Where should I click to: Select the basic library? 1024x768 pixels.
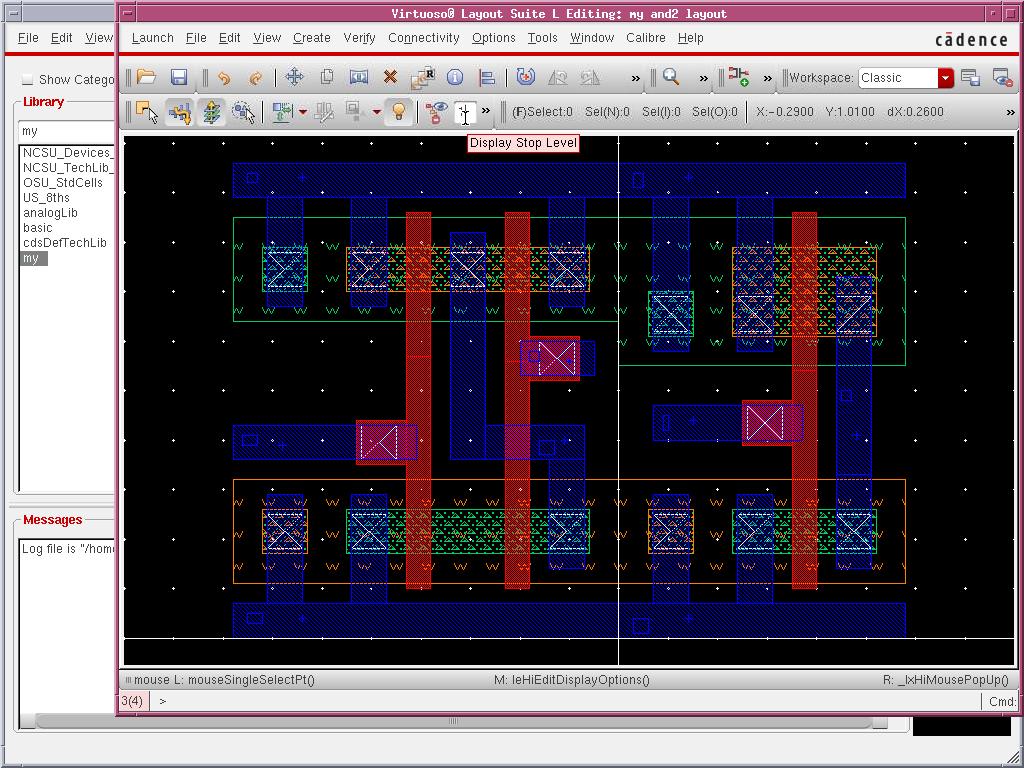[x=37, y=228]
